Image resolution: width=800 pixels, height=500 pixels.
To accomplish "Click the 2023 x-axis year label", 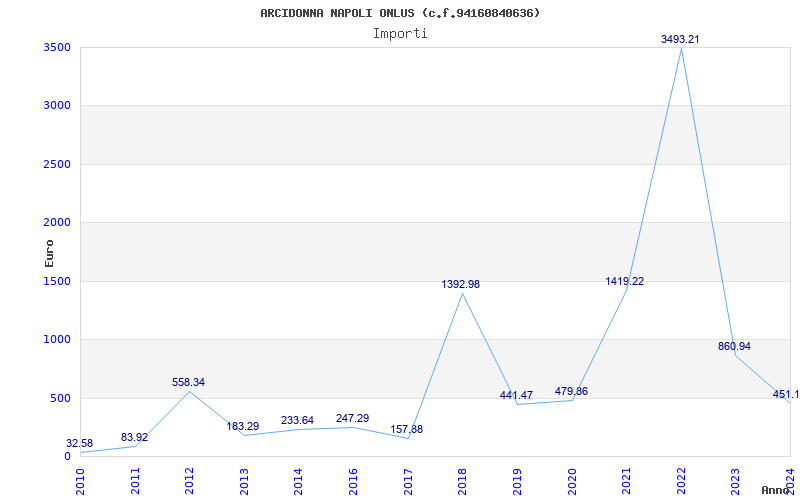I will [735, 481].
